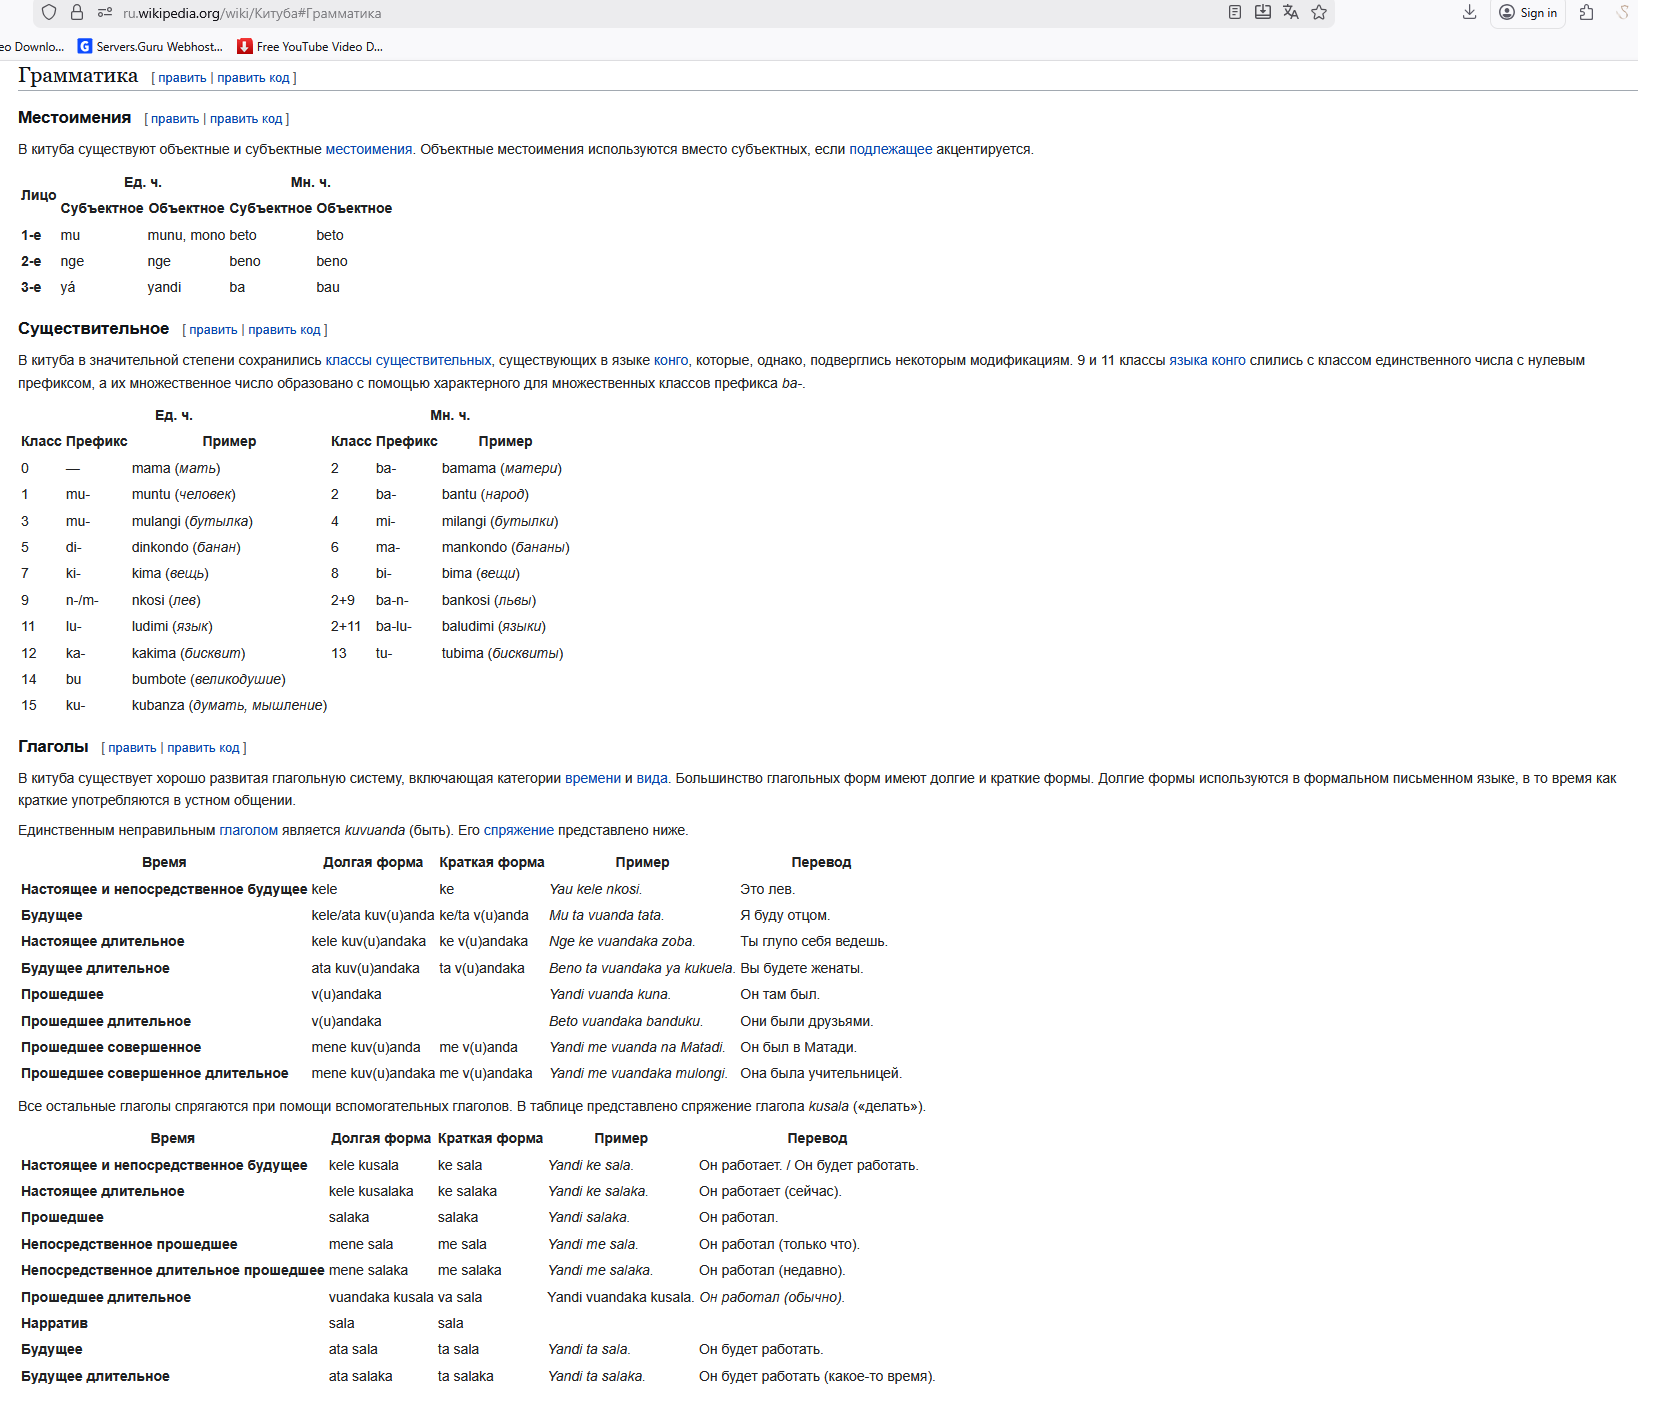Bookmark this page with the star icon
1667x1407 pixels.
point(1319,12)
